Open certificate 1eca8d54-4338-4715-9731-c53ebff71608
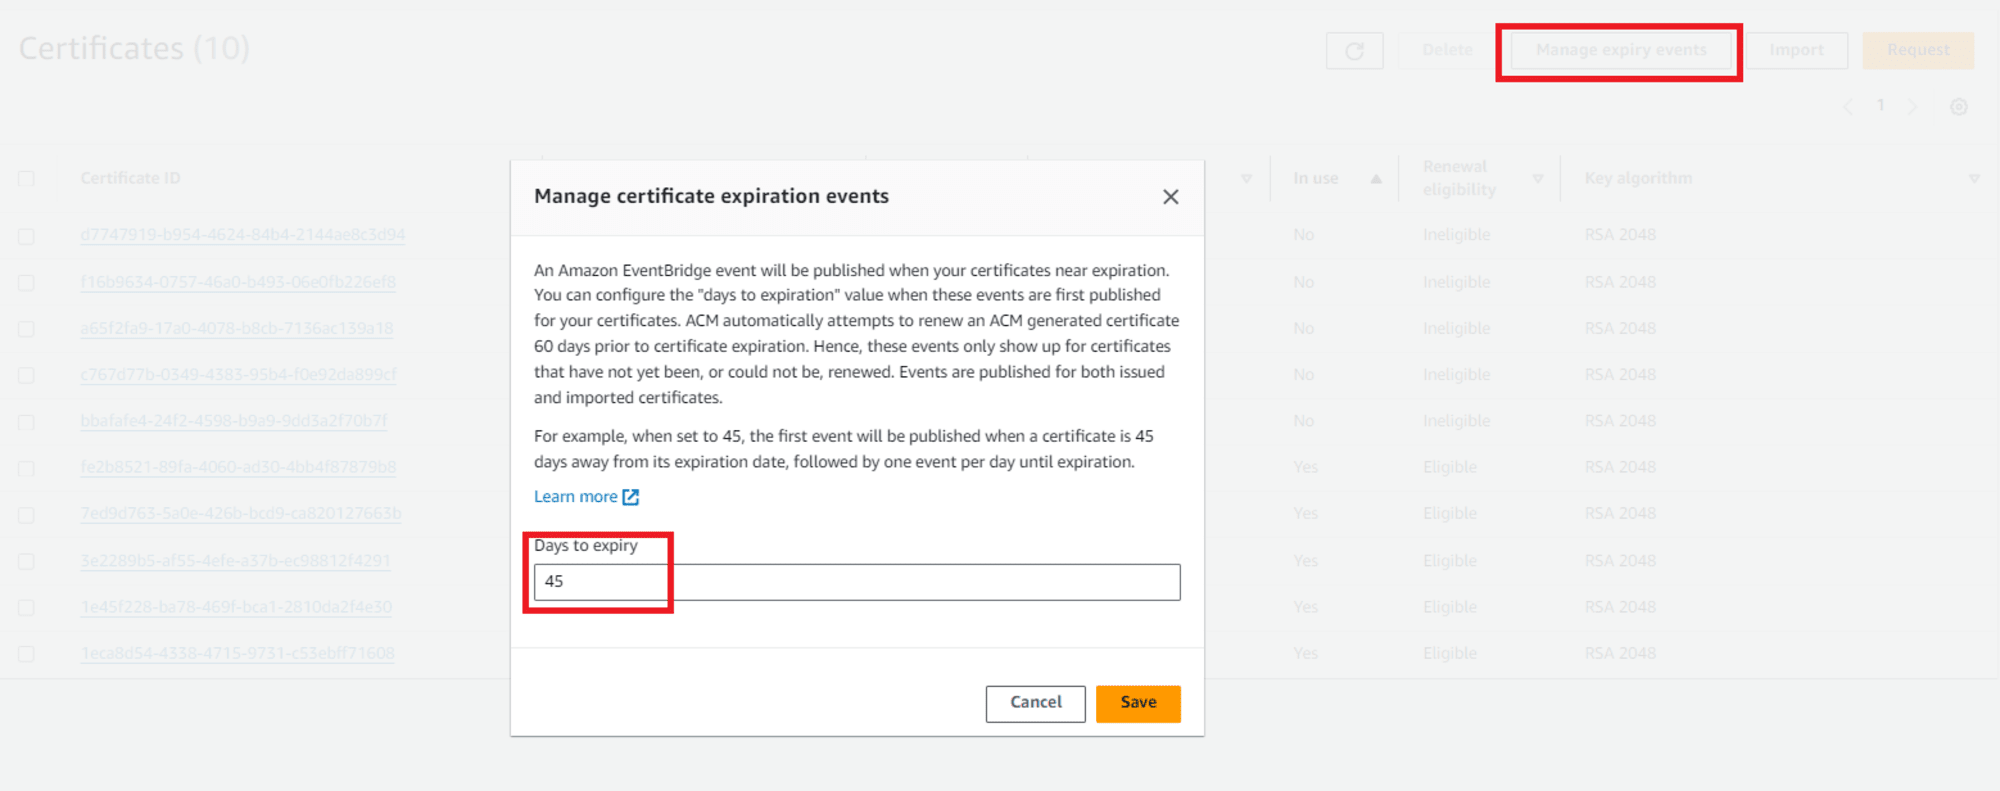The image size is (2000, 791). click(x=237, y=653)
